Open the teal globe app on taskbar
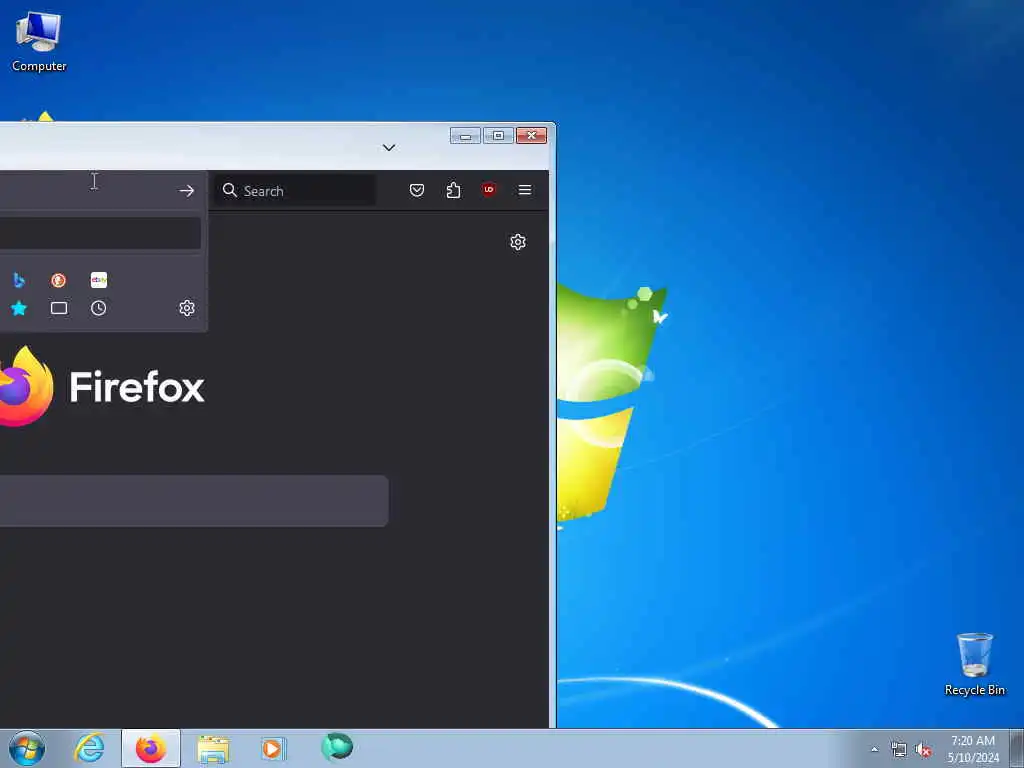1024x768 pixels. [x=337, y=747]
